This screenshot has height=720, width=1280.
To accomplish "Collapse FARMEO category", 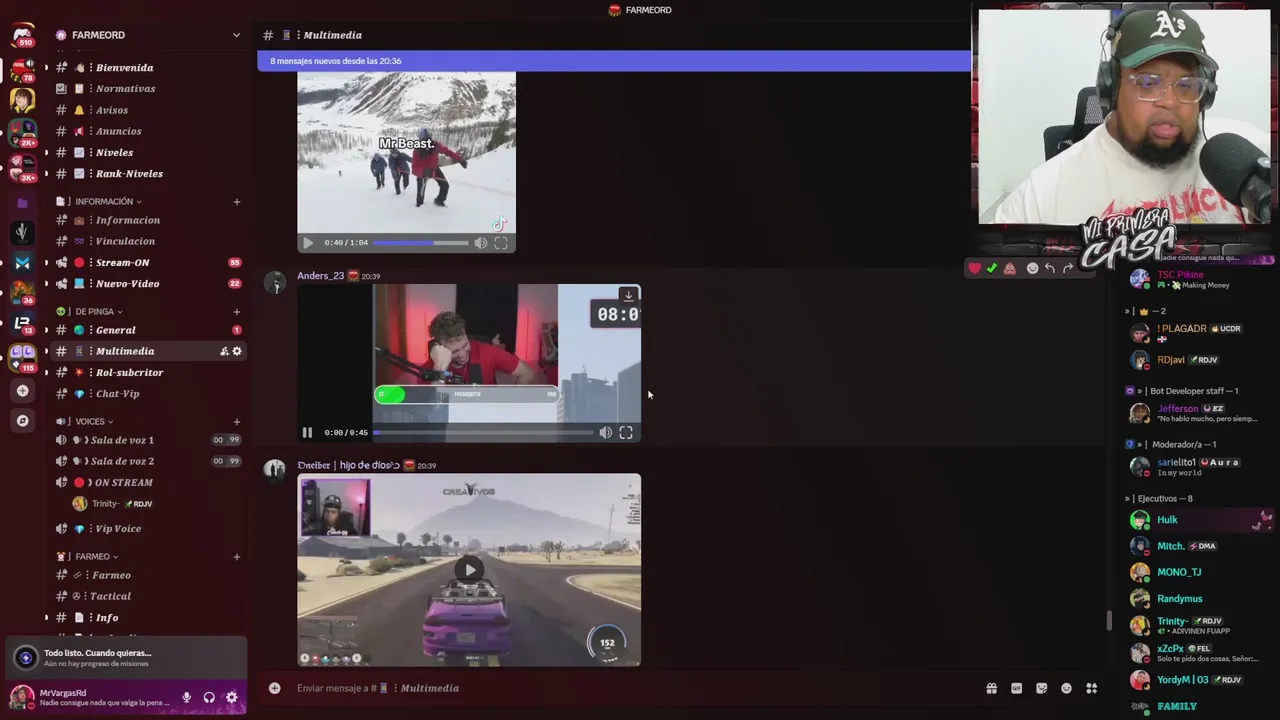I will pyautogui.click(x=93, y=557).
